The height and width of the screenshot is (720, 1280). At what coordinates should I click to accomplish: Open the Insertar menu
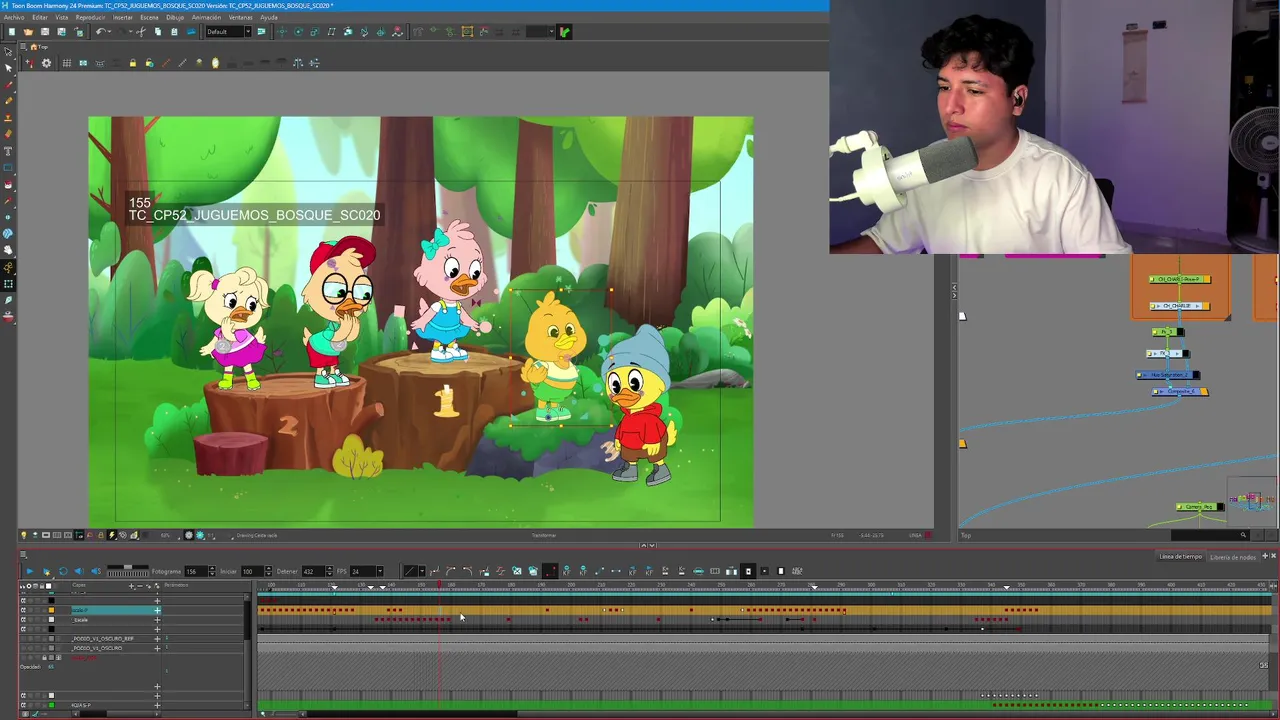coord(122,17)
